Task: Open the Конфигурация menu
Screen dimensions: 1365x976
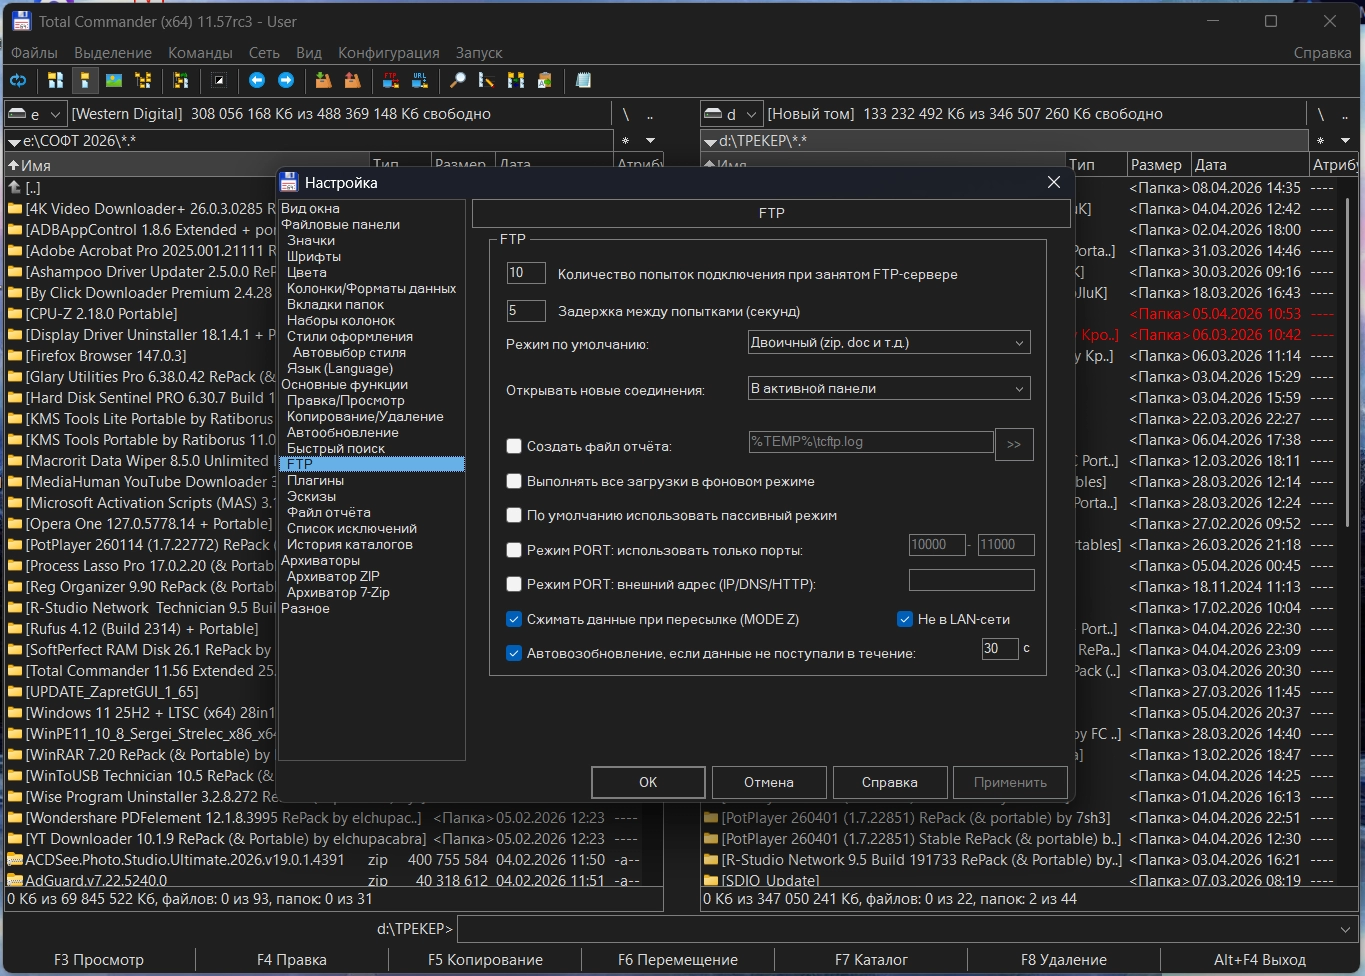Action: (x=388, y=52)
